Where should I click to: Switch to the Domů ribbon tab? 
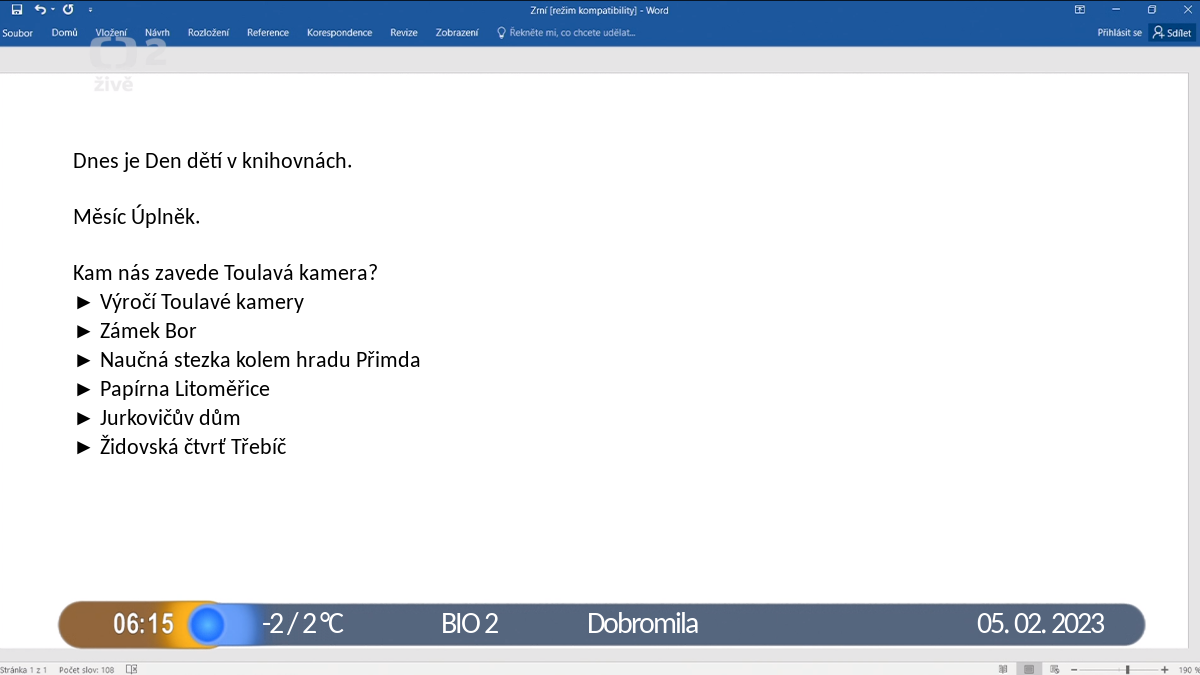coord(64,33)
